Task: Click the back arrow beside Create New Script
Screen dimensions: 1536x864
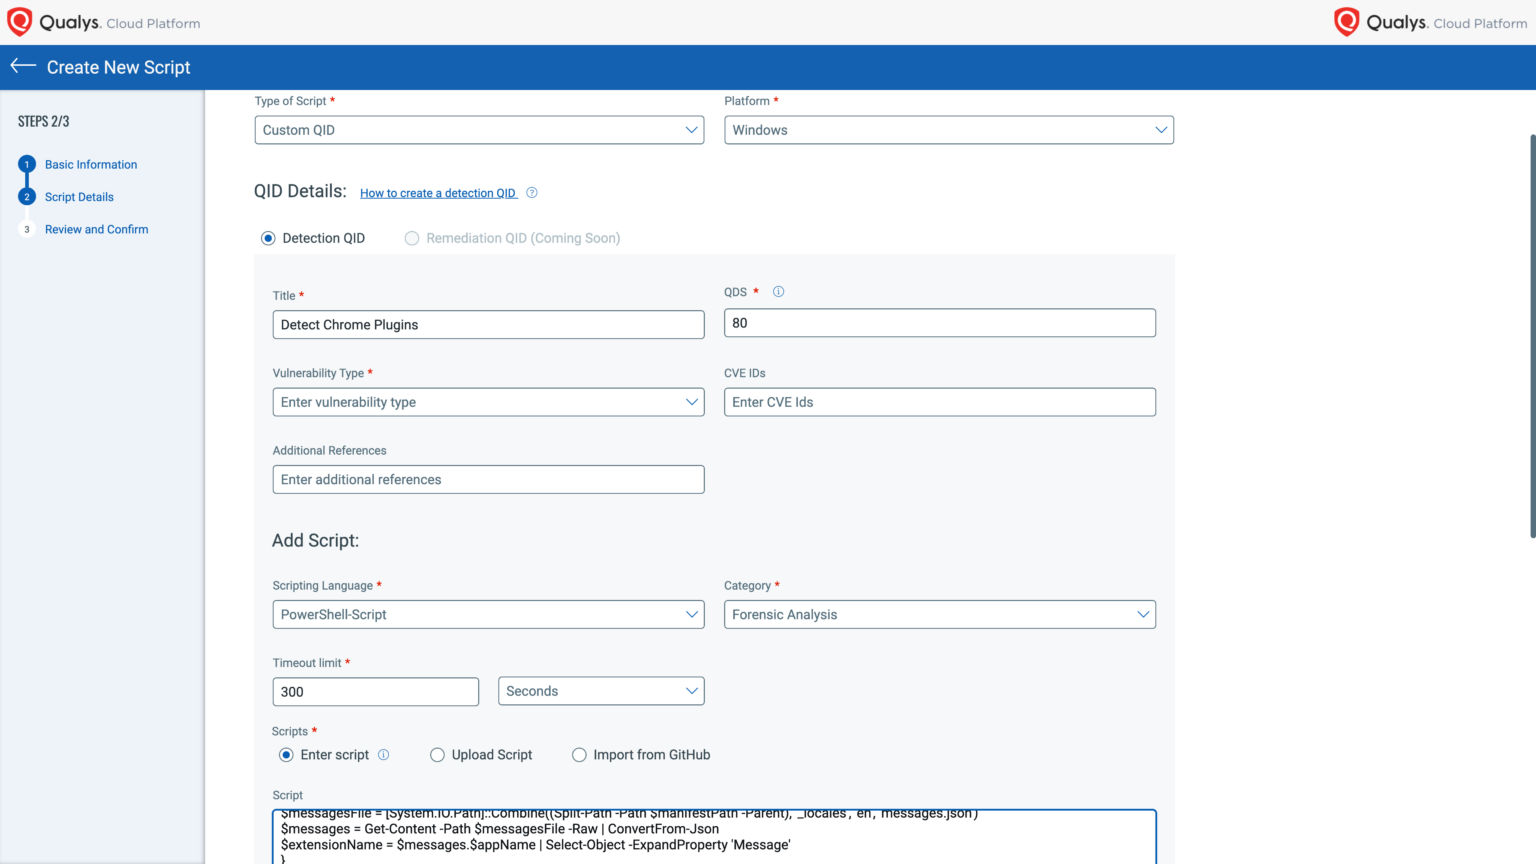Action: click(x=22, y=66)
